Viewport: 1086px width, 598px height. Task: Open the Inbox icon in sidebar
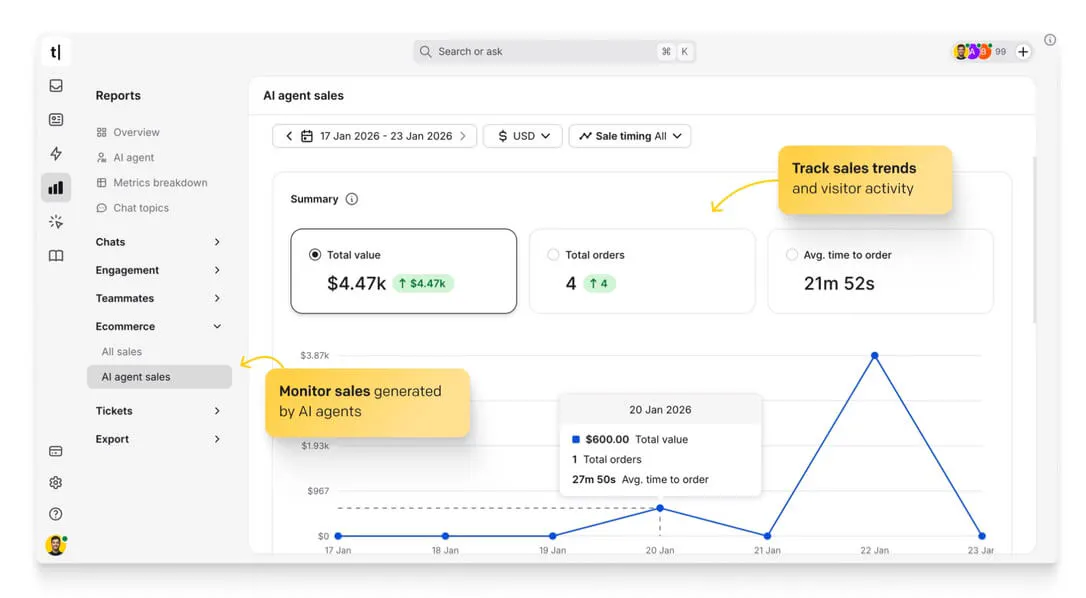[56, 85]
